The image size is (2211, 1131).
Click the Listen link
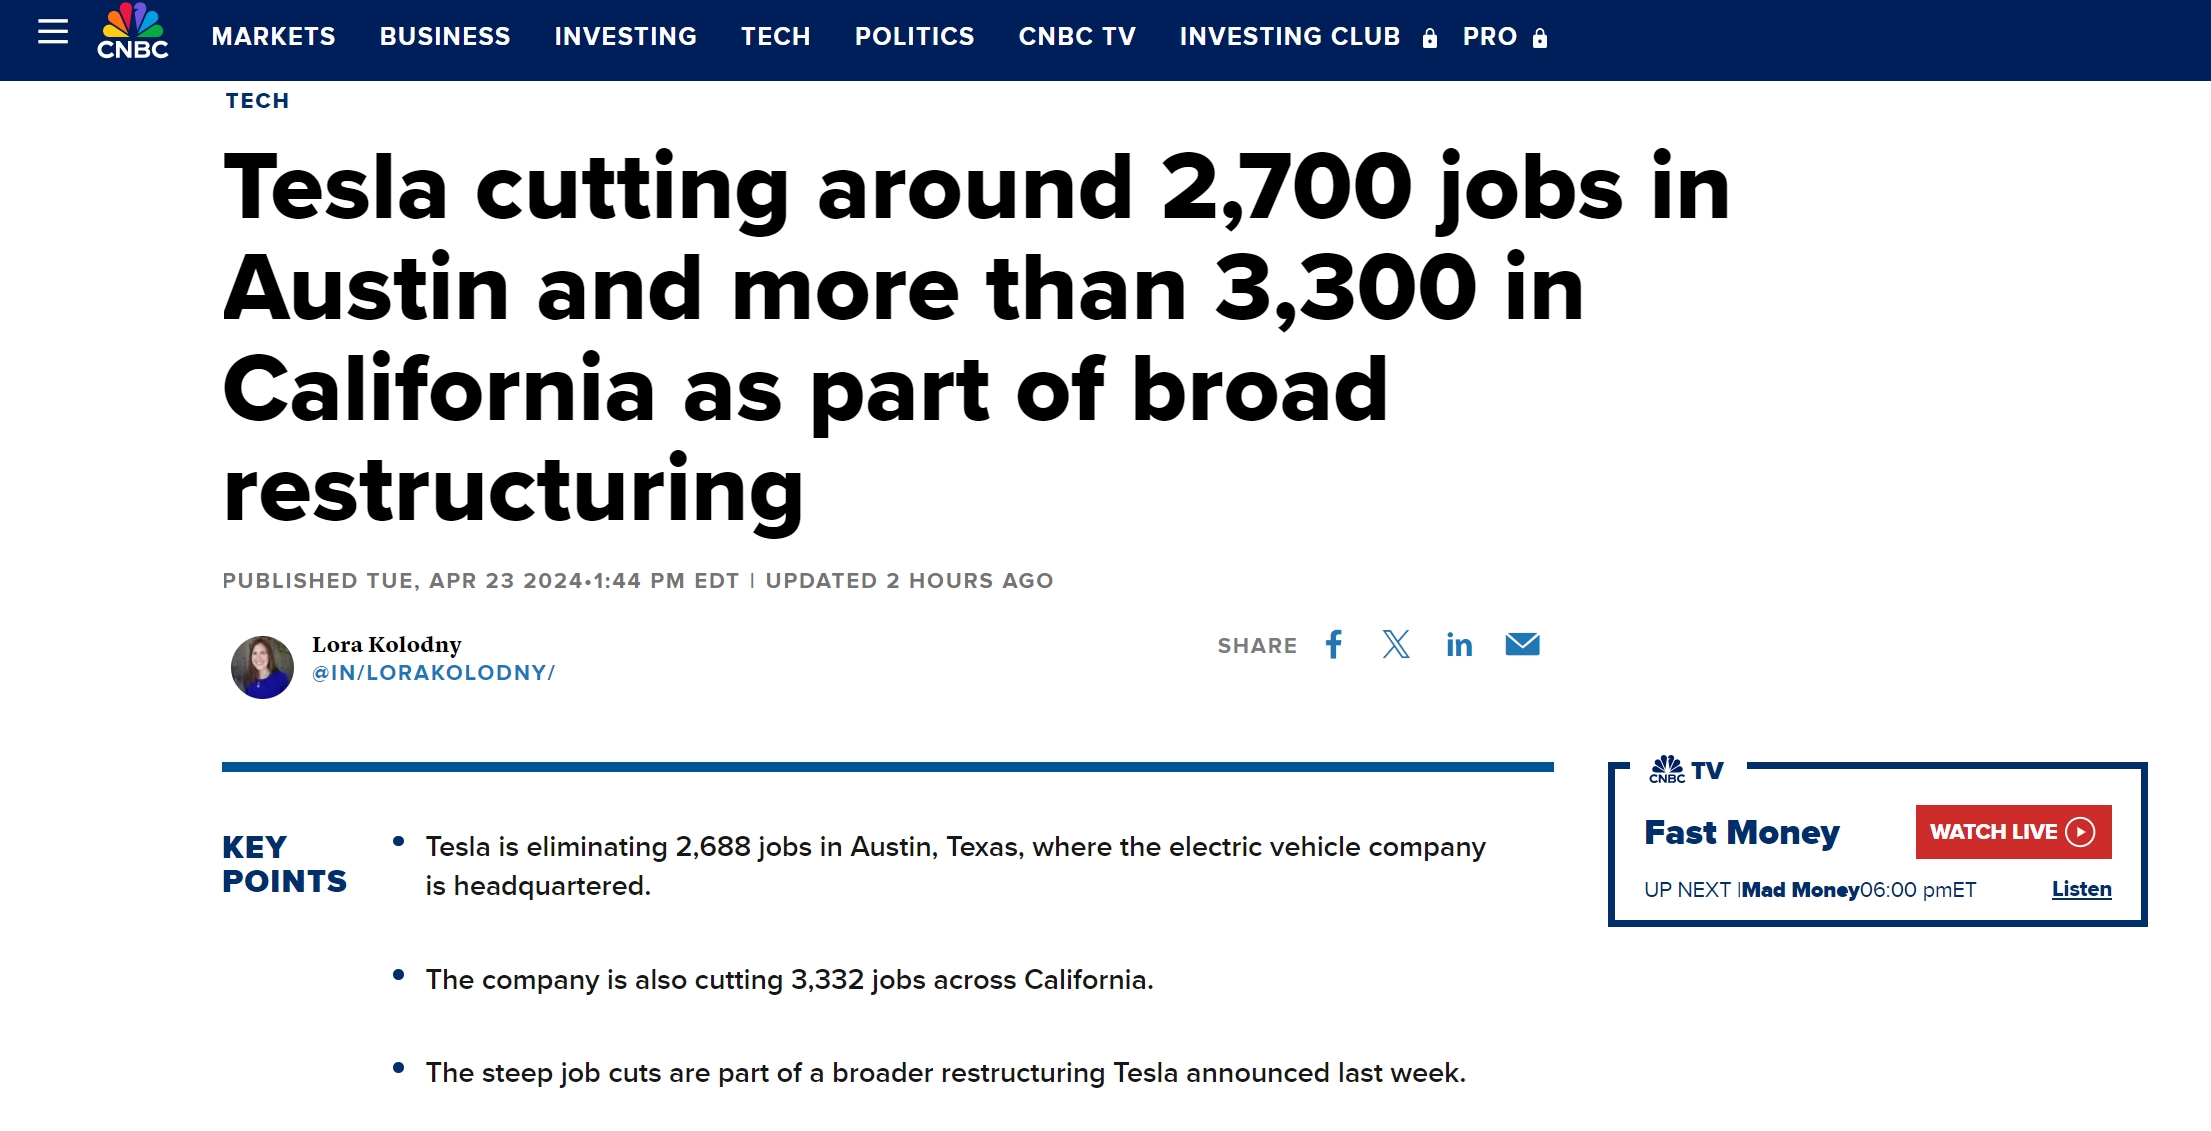click(x=2082, y=889)
